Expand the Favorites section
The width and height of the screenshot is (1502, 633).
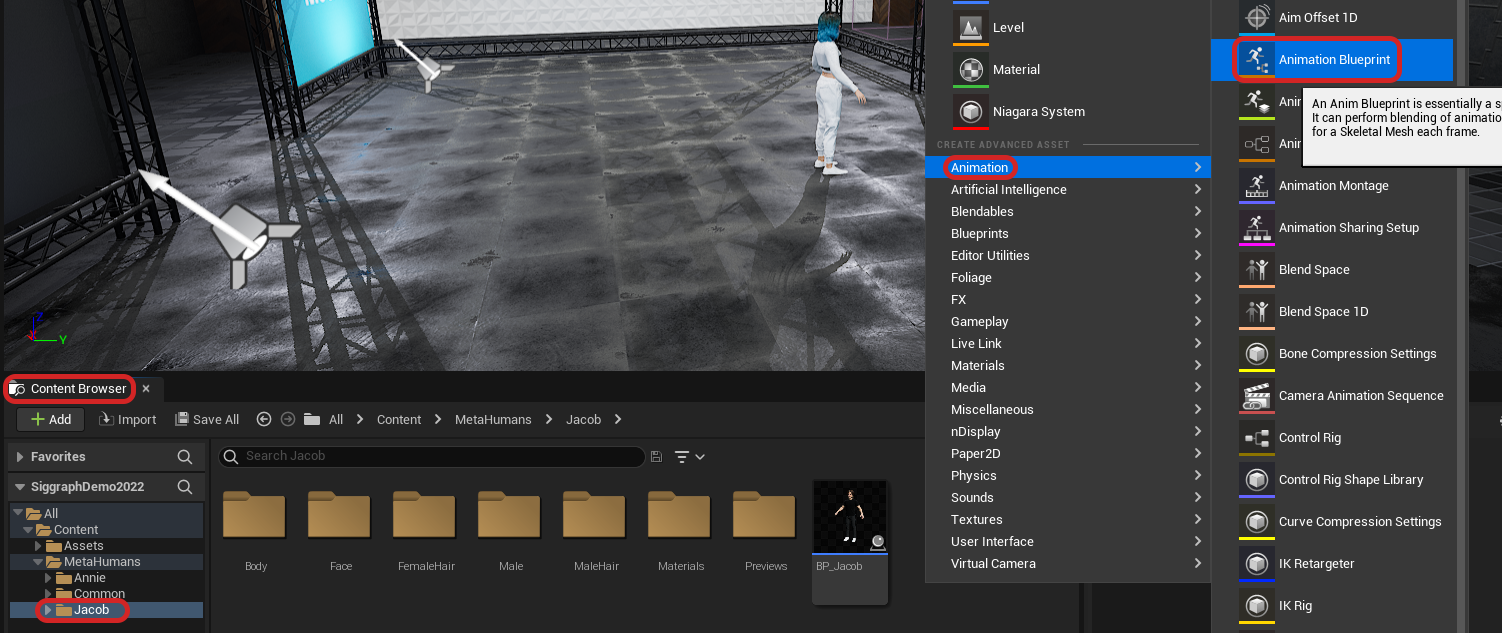(x=20, y=457)
